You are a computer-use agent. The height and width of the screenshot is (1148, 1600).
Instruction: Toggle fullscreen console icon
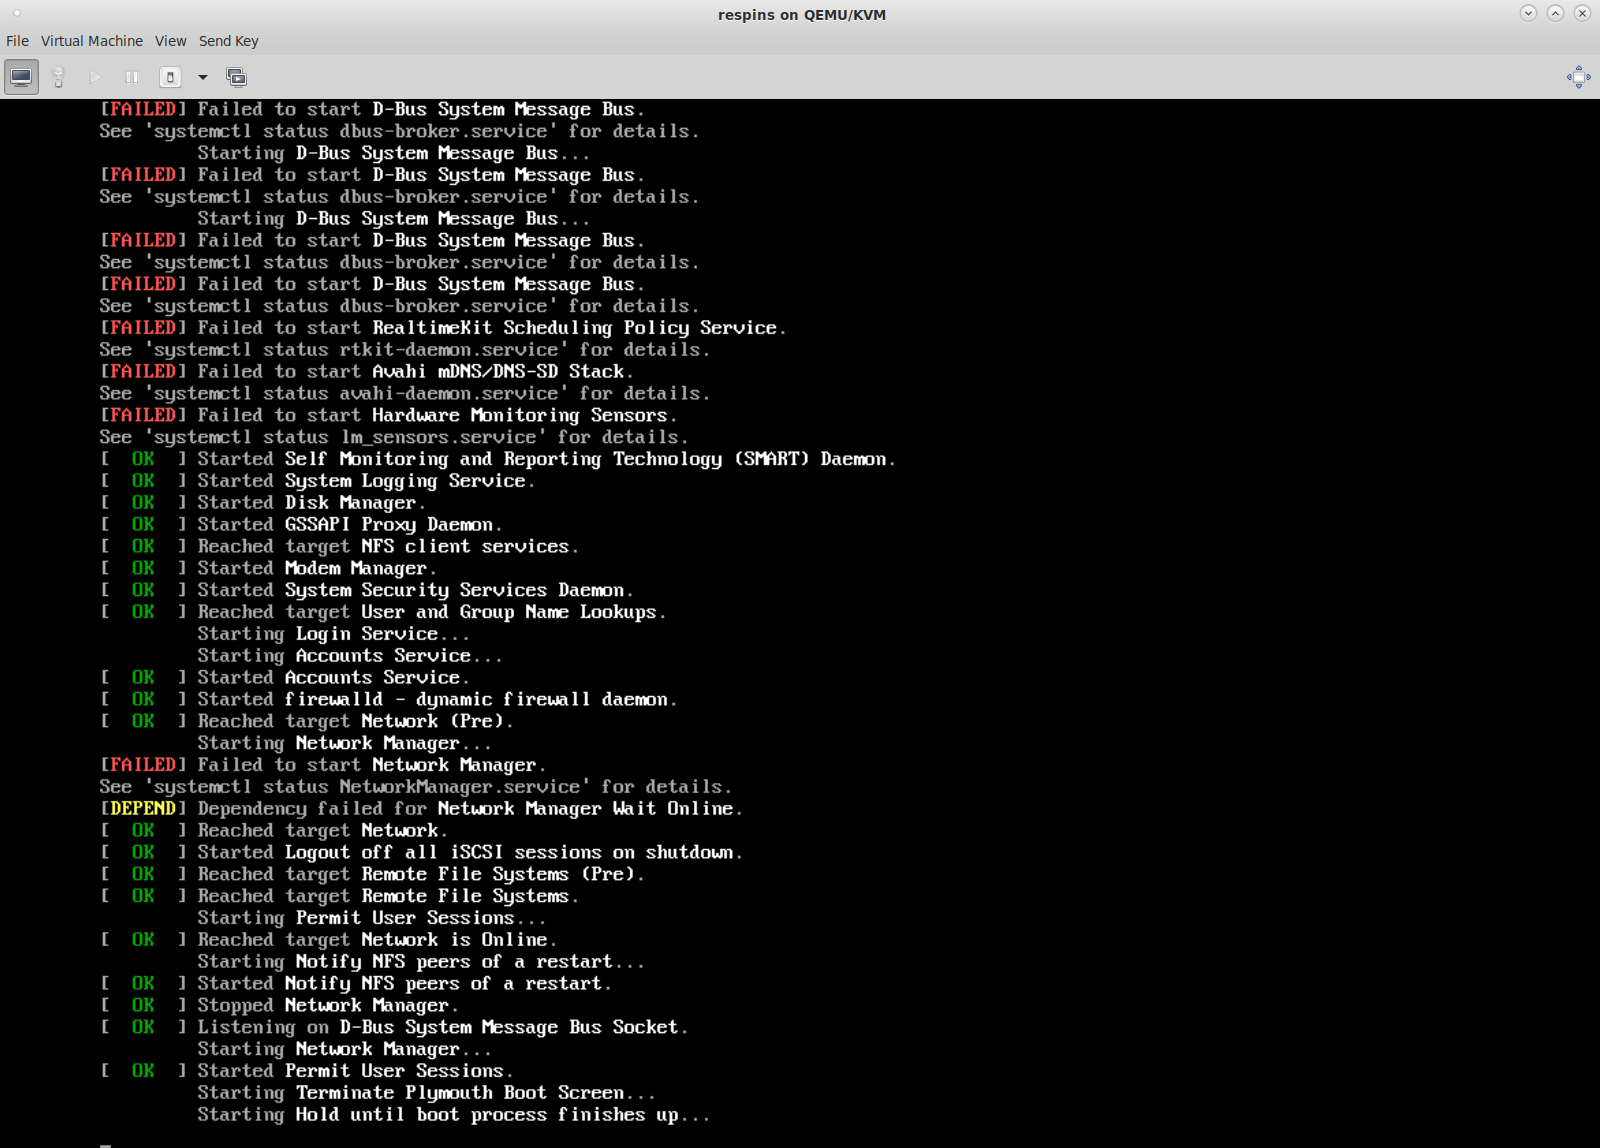coord(1578,77)
